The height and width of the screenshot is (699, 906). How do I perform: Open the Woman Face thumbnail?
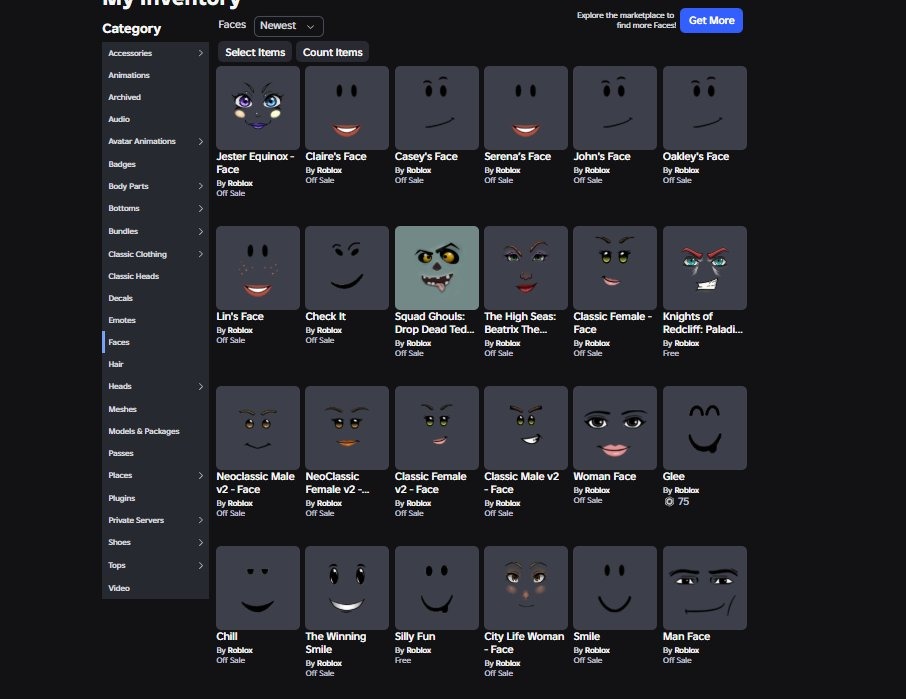click(615, 427)
